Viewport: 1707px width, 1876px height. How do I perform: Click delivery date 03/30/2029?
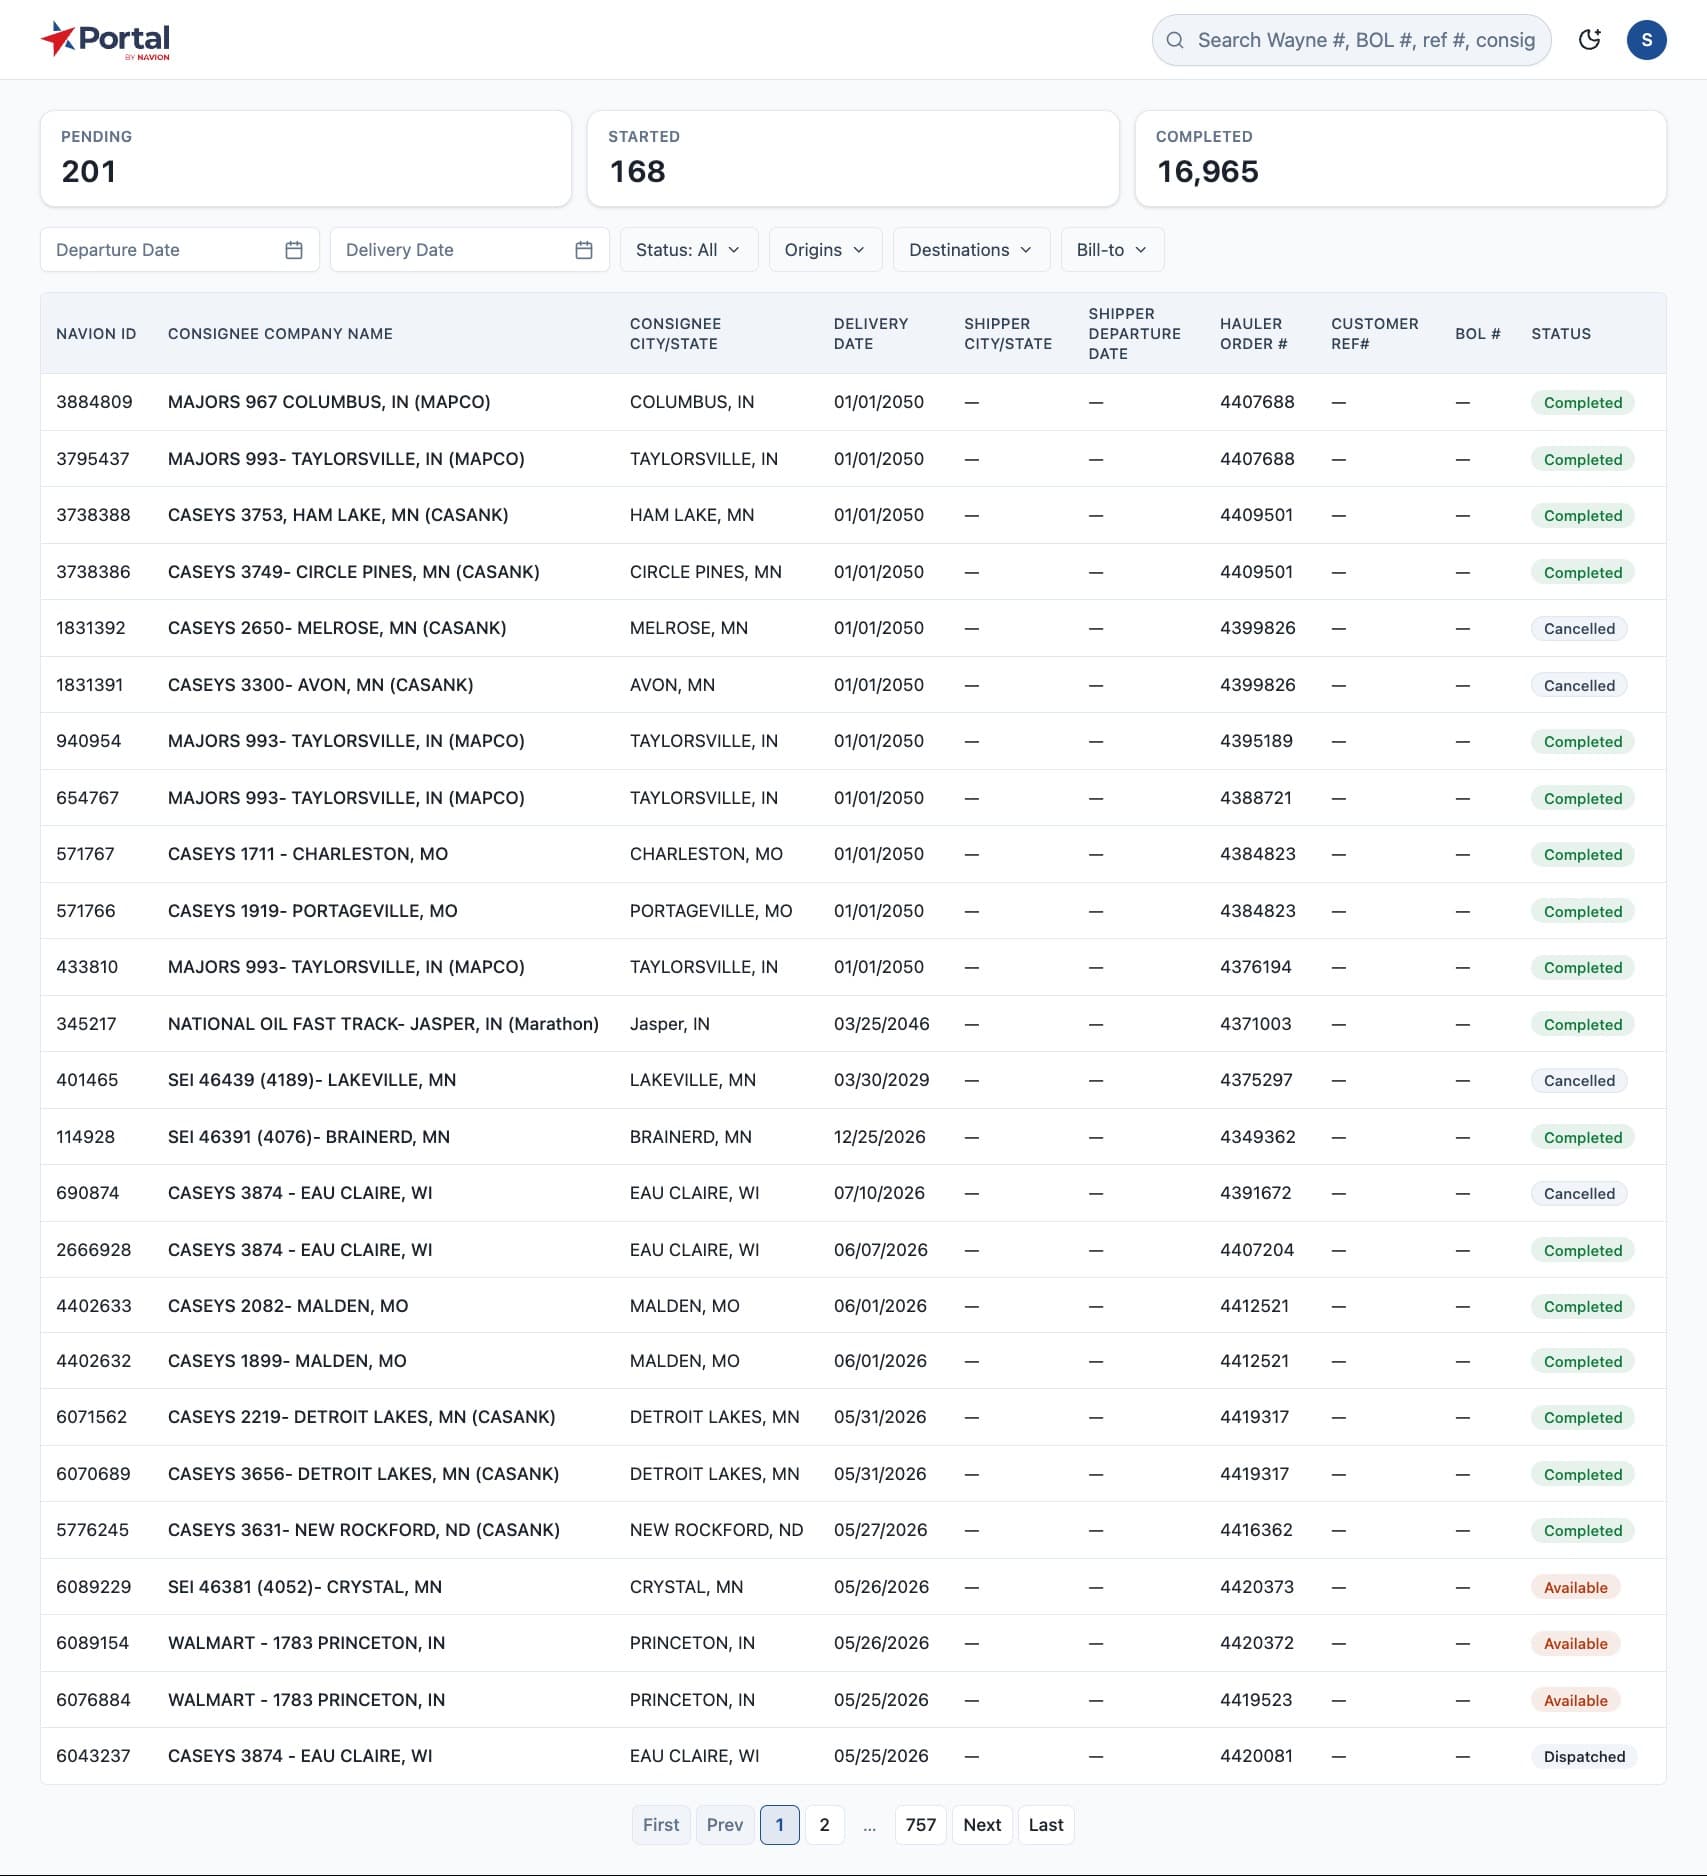pos(882,1080)
